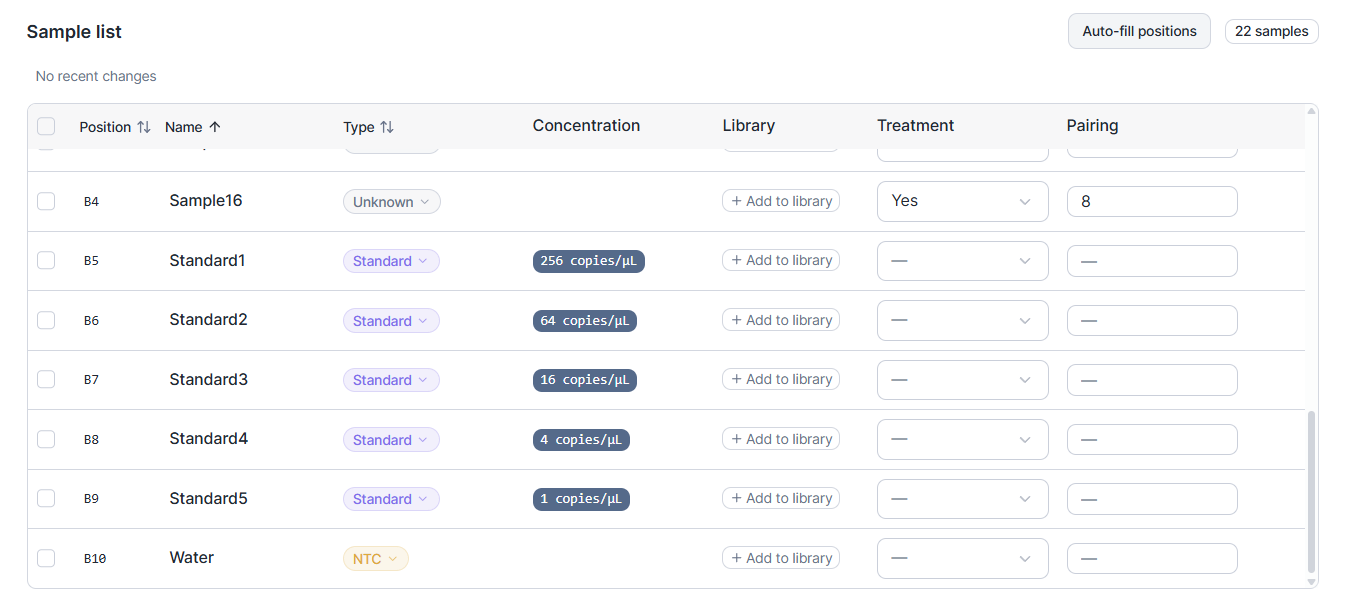This screenshot has width=1349, height=609.
Task: Select the Standard4 row checkbox
Action: coord(46,439)
